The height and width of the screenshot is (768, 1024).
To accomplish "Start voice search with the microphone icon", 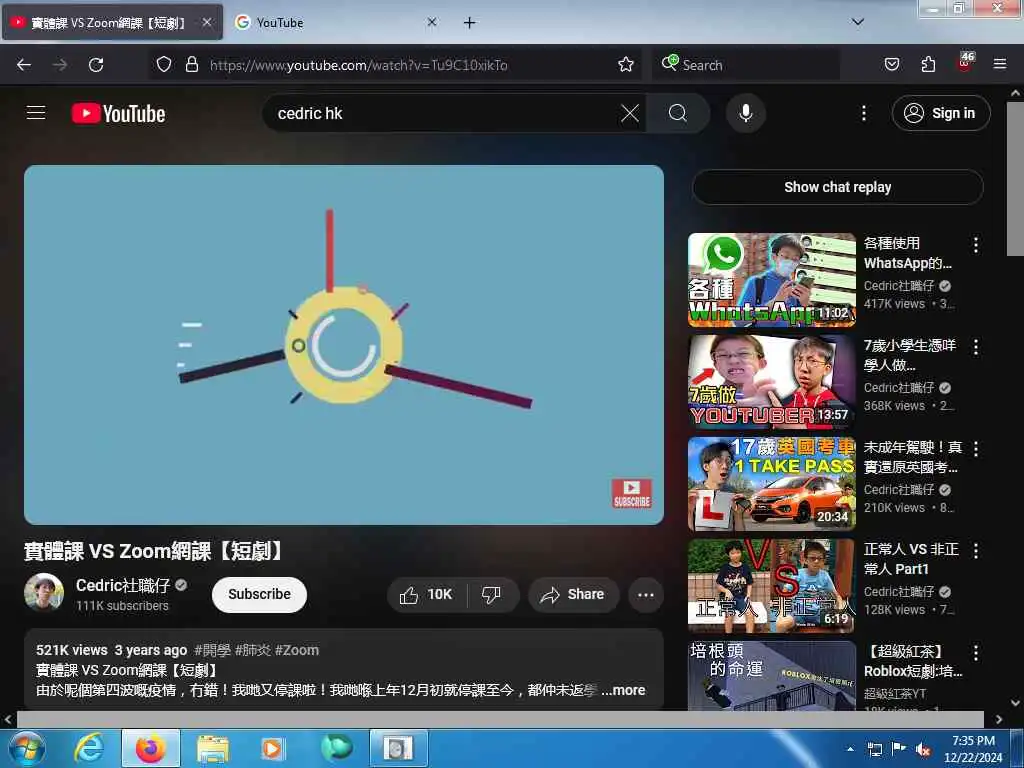I will [745, 113].
